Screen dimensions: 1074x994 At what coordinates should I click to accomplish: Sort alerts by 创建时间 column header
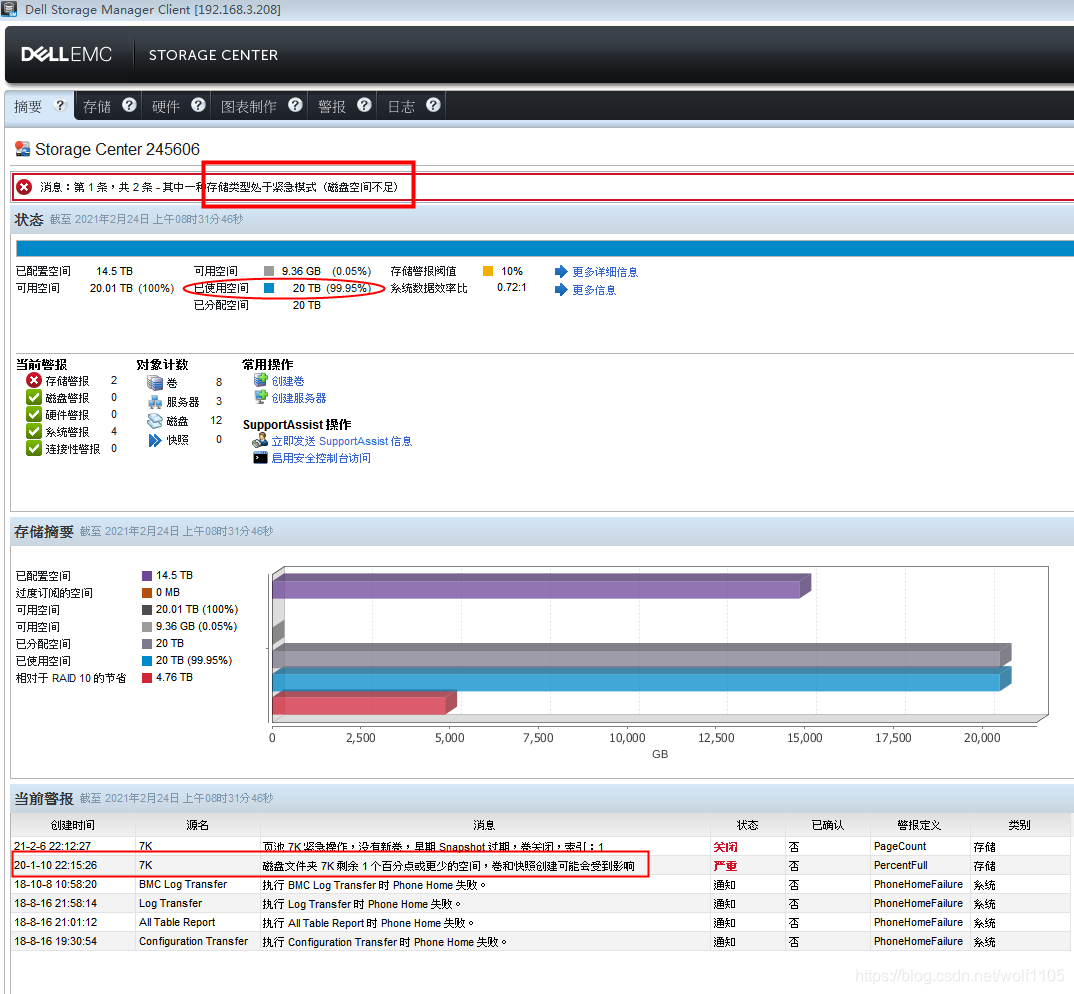tap(73, 825)
